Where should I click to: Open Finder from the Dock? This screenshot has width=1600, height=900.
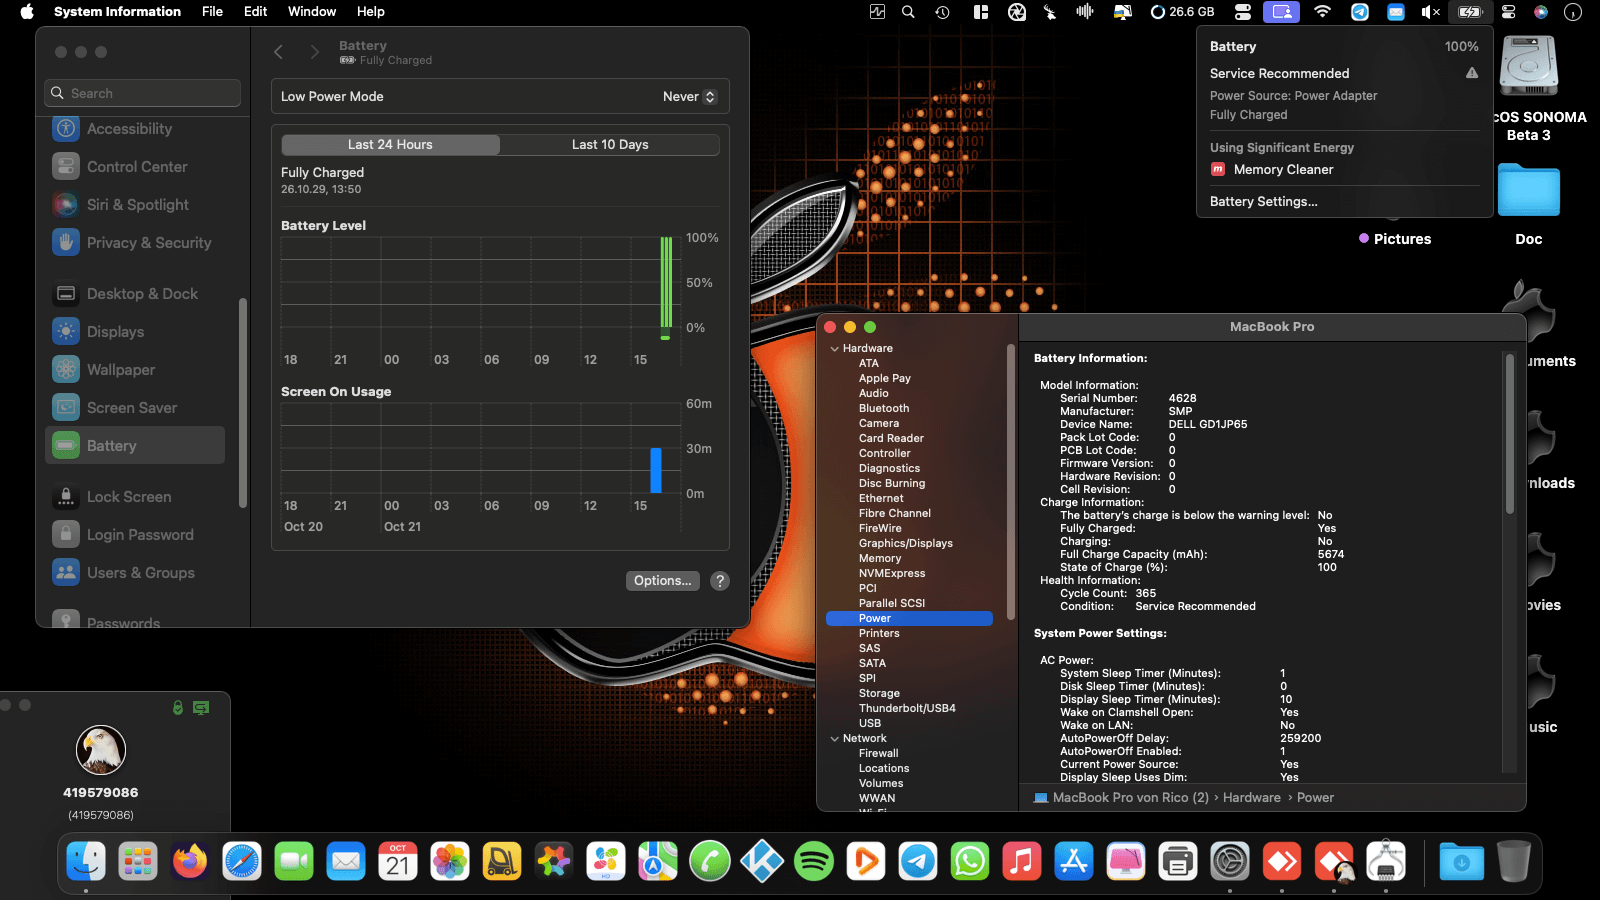86,861
